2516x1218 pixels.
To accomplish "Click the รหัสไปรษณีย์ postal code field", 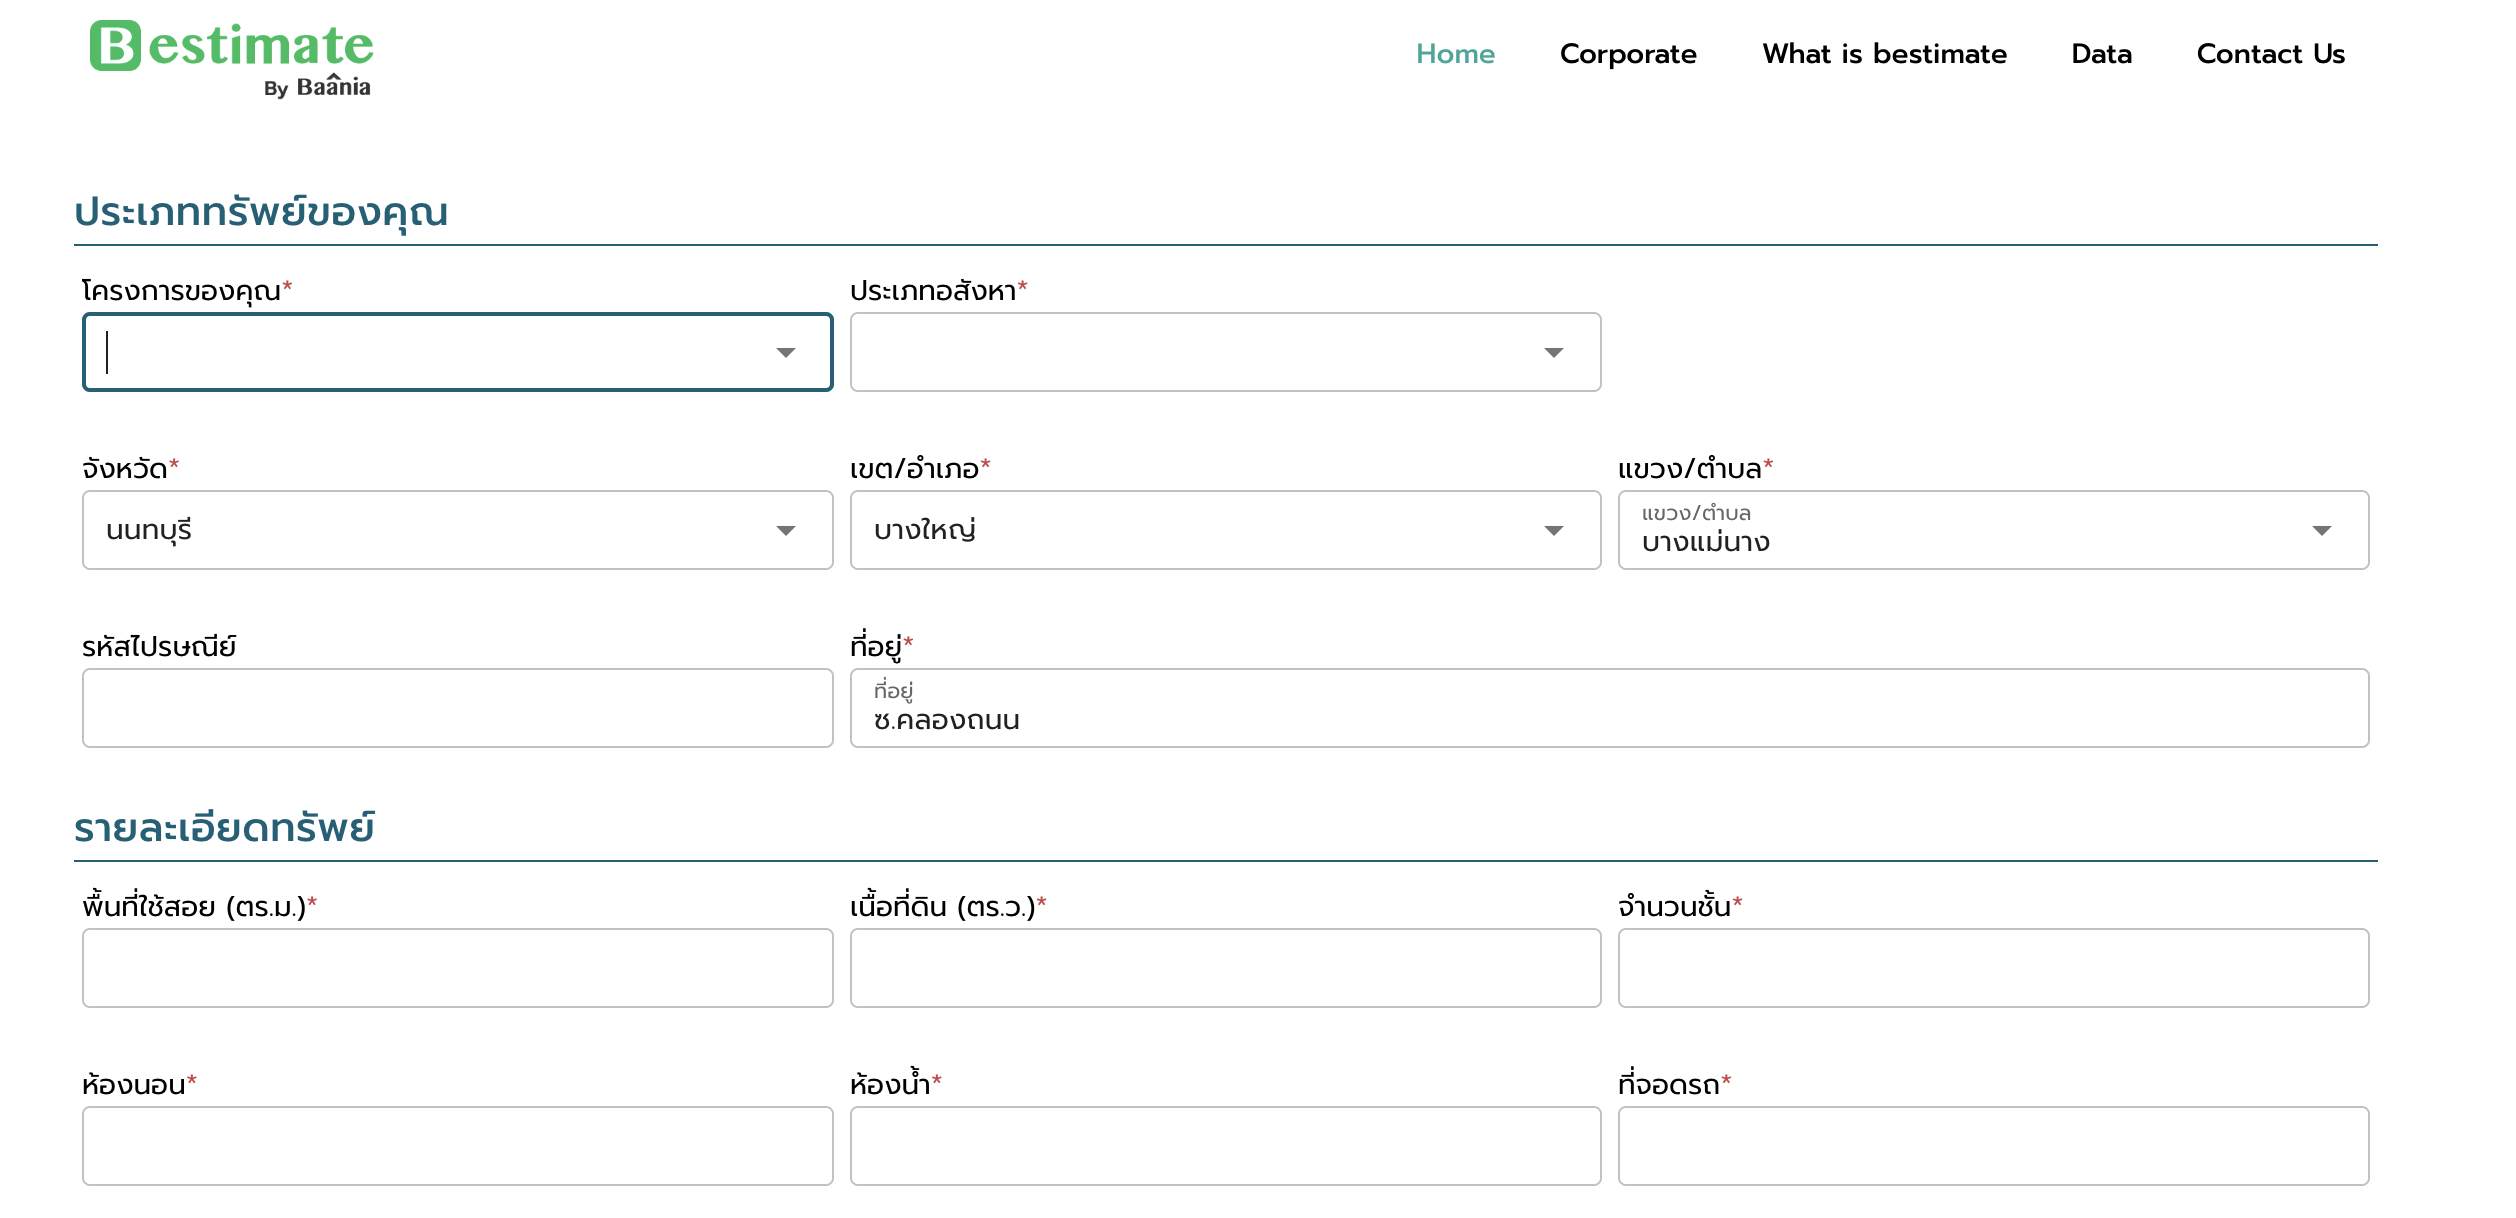I will click(x=457, y=708).
